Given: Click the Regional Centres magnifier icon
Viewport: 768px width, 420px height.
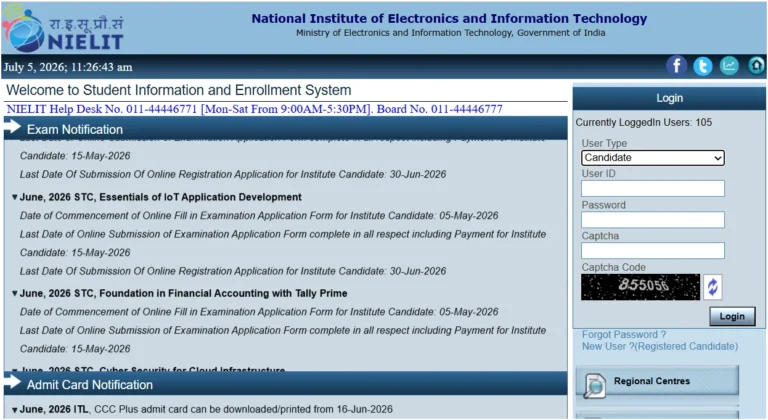Looking at the screenshot, I should 595,385.
